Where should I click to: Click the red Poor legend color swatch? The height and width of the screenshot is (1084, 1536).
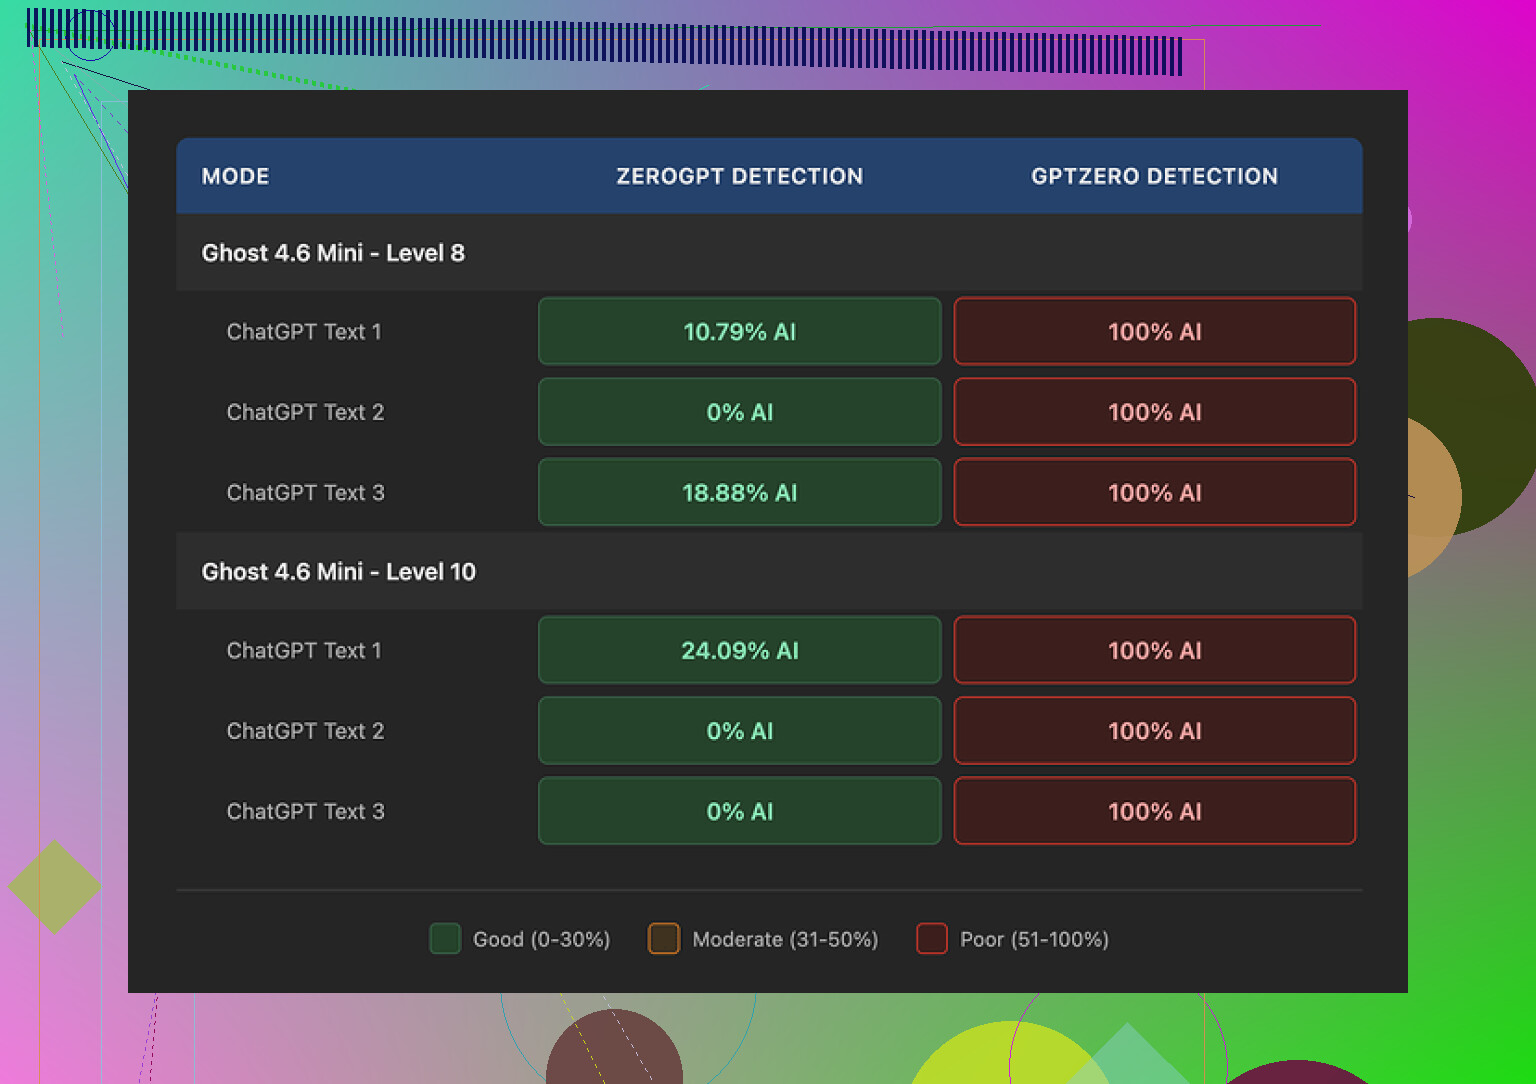click(x=932, y=939)
